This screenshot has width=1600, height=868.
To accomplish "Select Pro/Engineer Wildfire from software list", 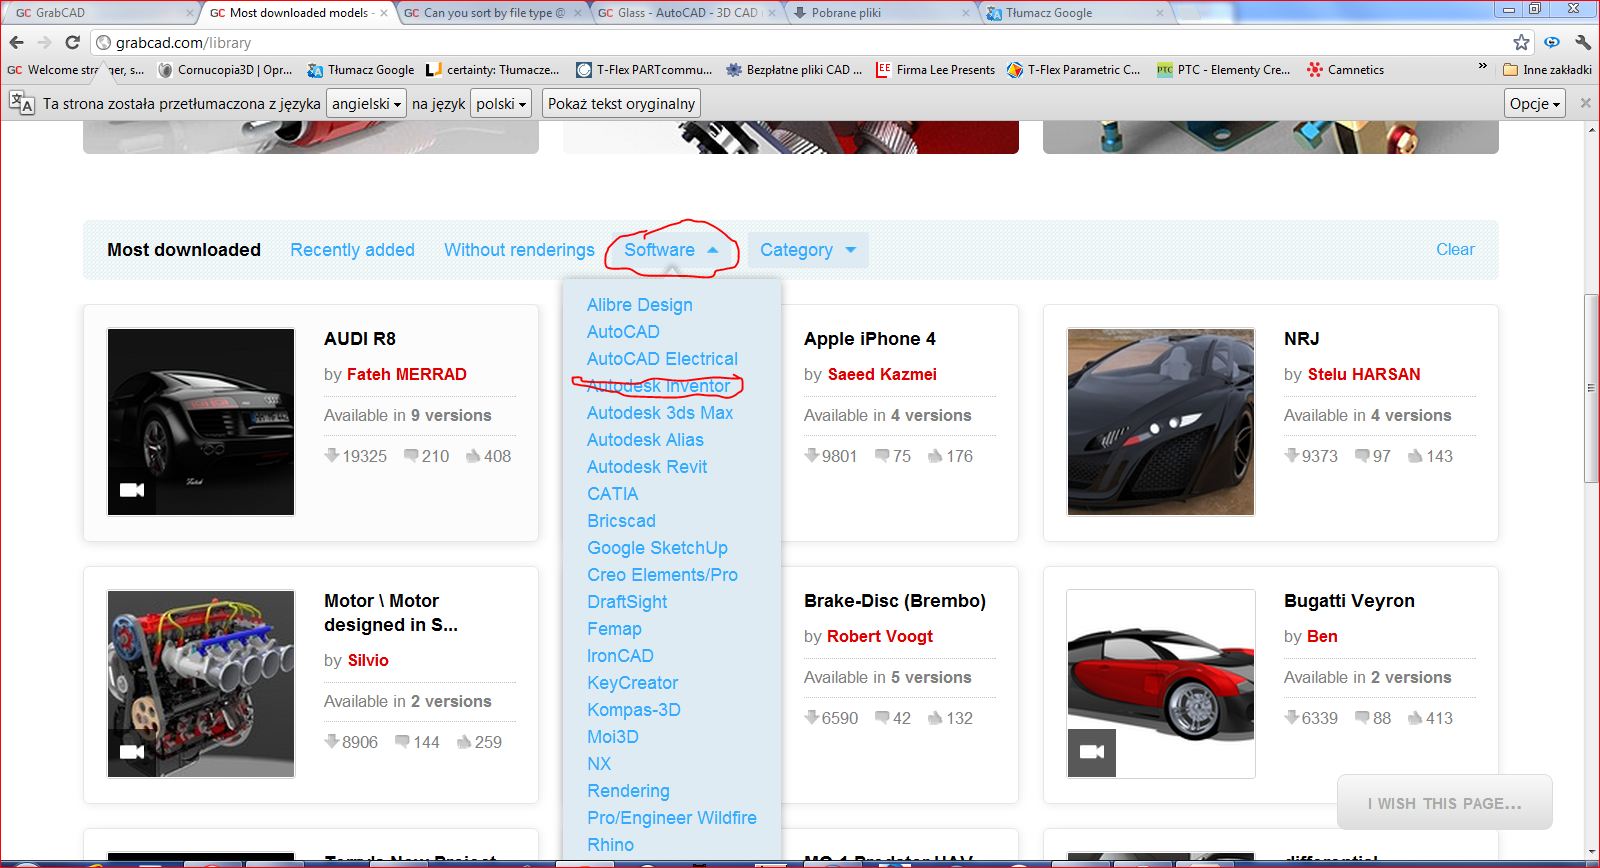I will coord(672,818).
